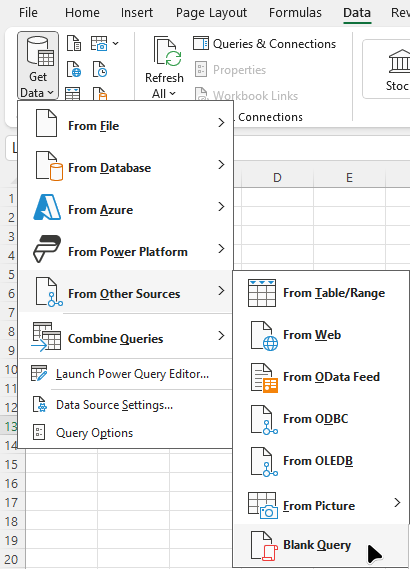The height and width of the screenshot is (569, 410).
Task: Select row 16 header
Action: point(12,483)
